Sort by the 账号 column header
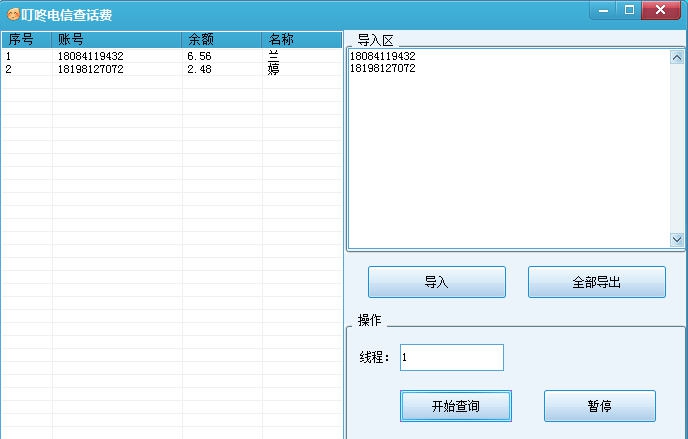688x439 pixels. pyautogui.click(x=117, y=39)
